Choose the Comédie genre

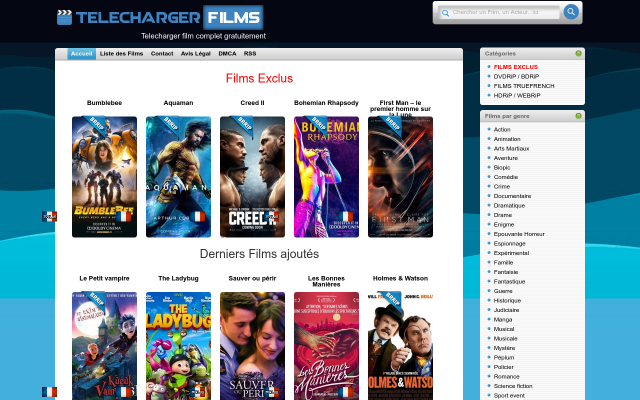(x=506, y=177)
